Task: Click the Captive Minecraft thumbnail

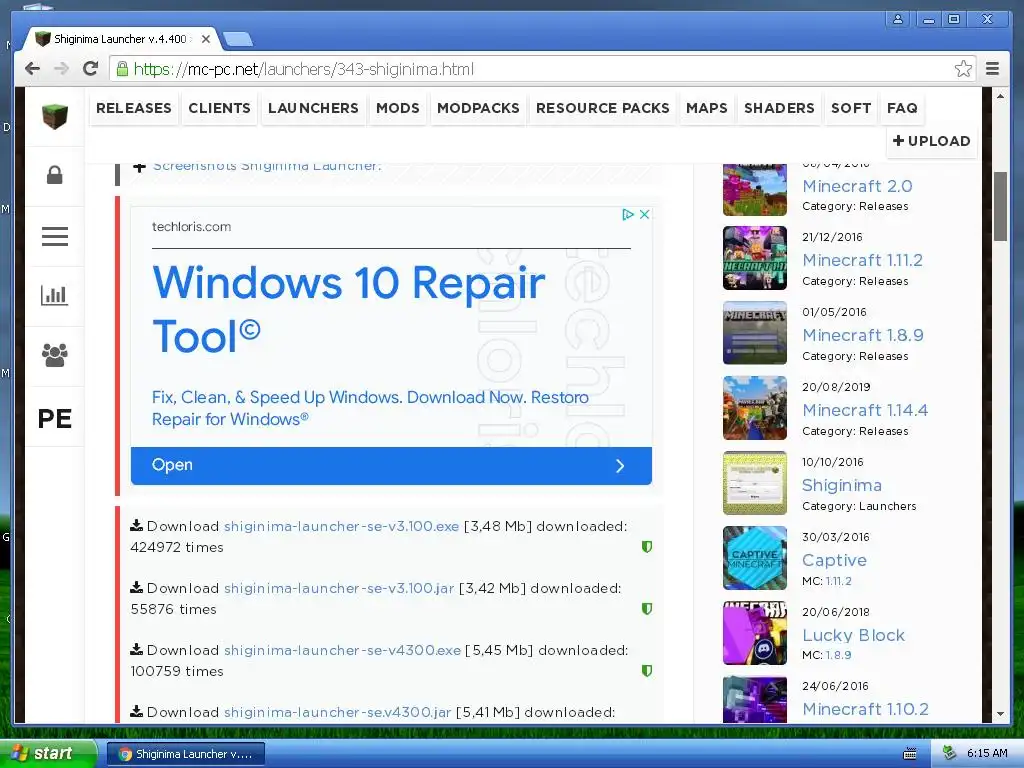Action: pos(754,558)
